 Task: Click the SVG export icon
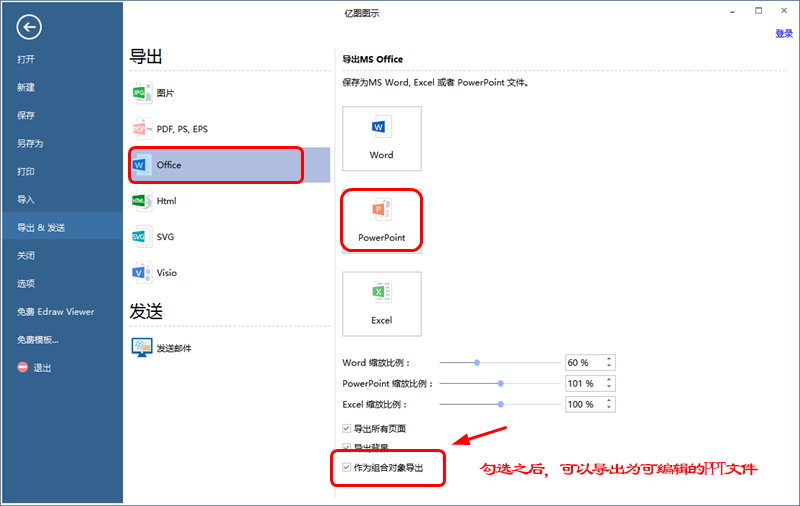click(x=142, y=237)
